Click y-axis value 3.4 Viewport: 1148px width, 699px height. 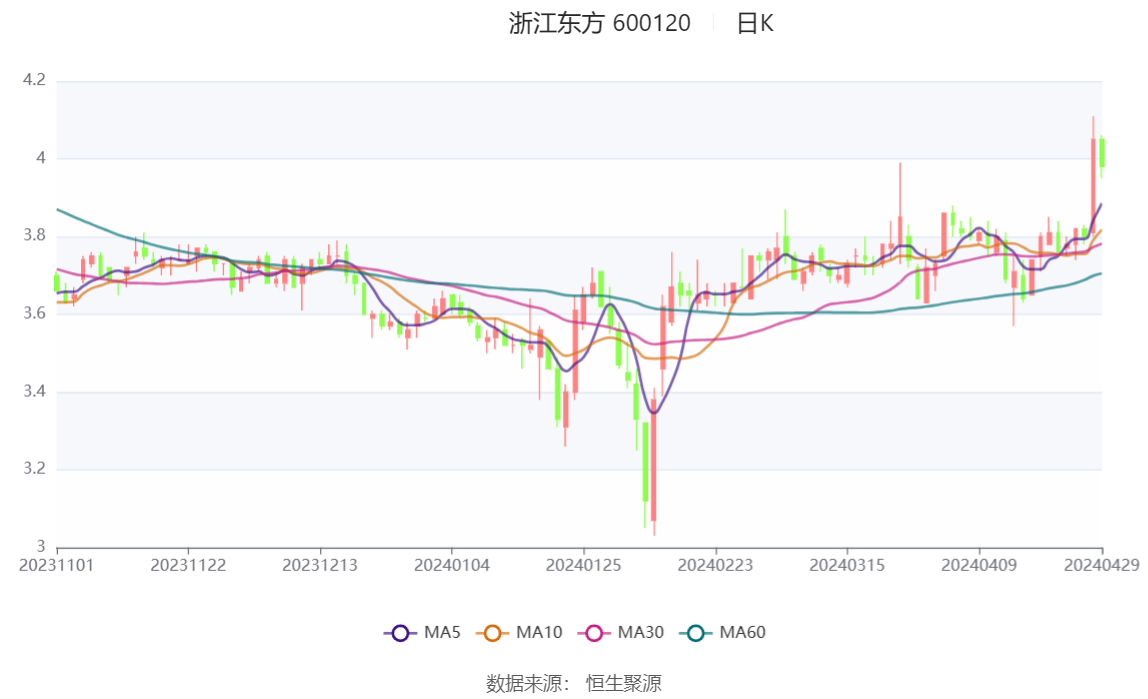point(34,392)
